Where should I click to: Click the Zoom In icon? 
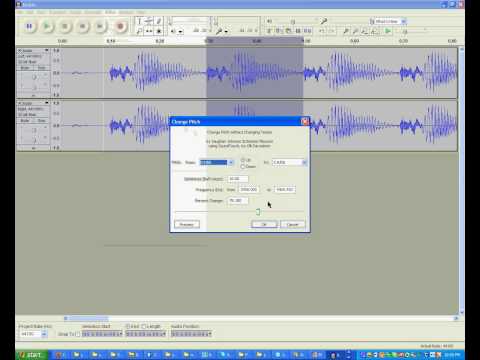click(x=346, y=31)
